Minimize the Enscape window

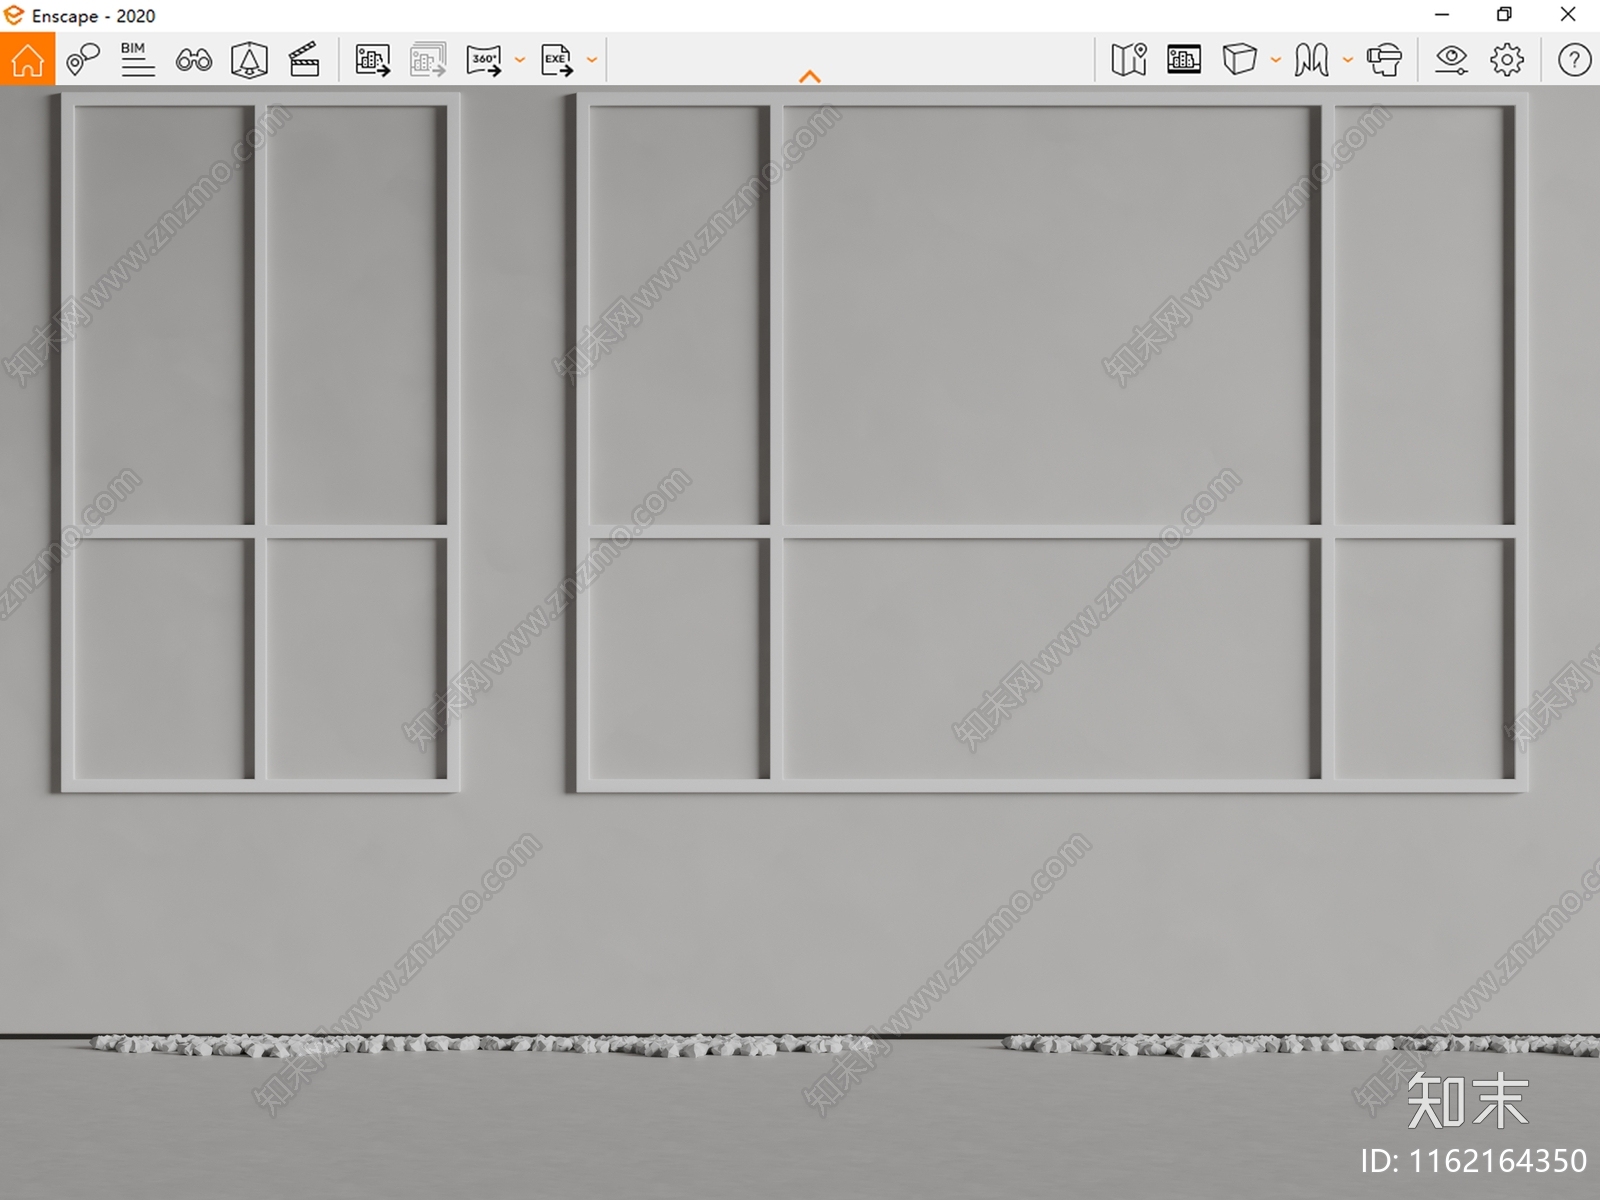(1442, 15)
